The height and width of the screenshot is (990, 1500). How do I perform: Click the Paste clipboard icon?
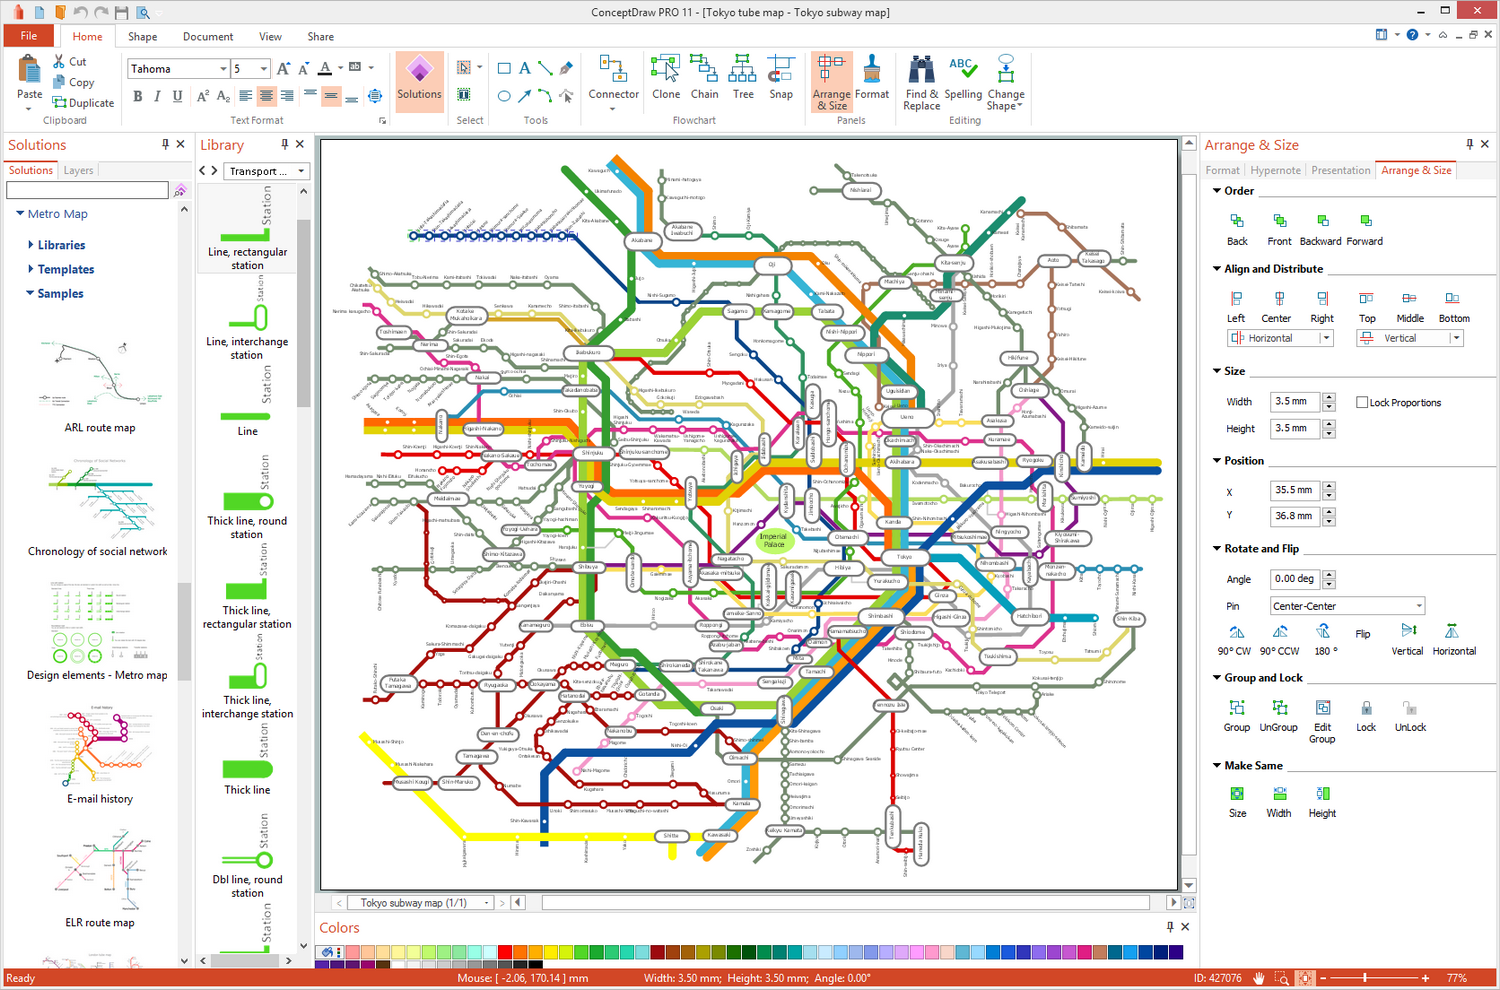30,70
